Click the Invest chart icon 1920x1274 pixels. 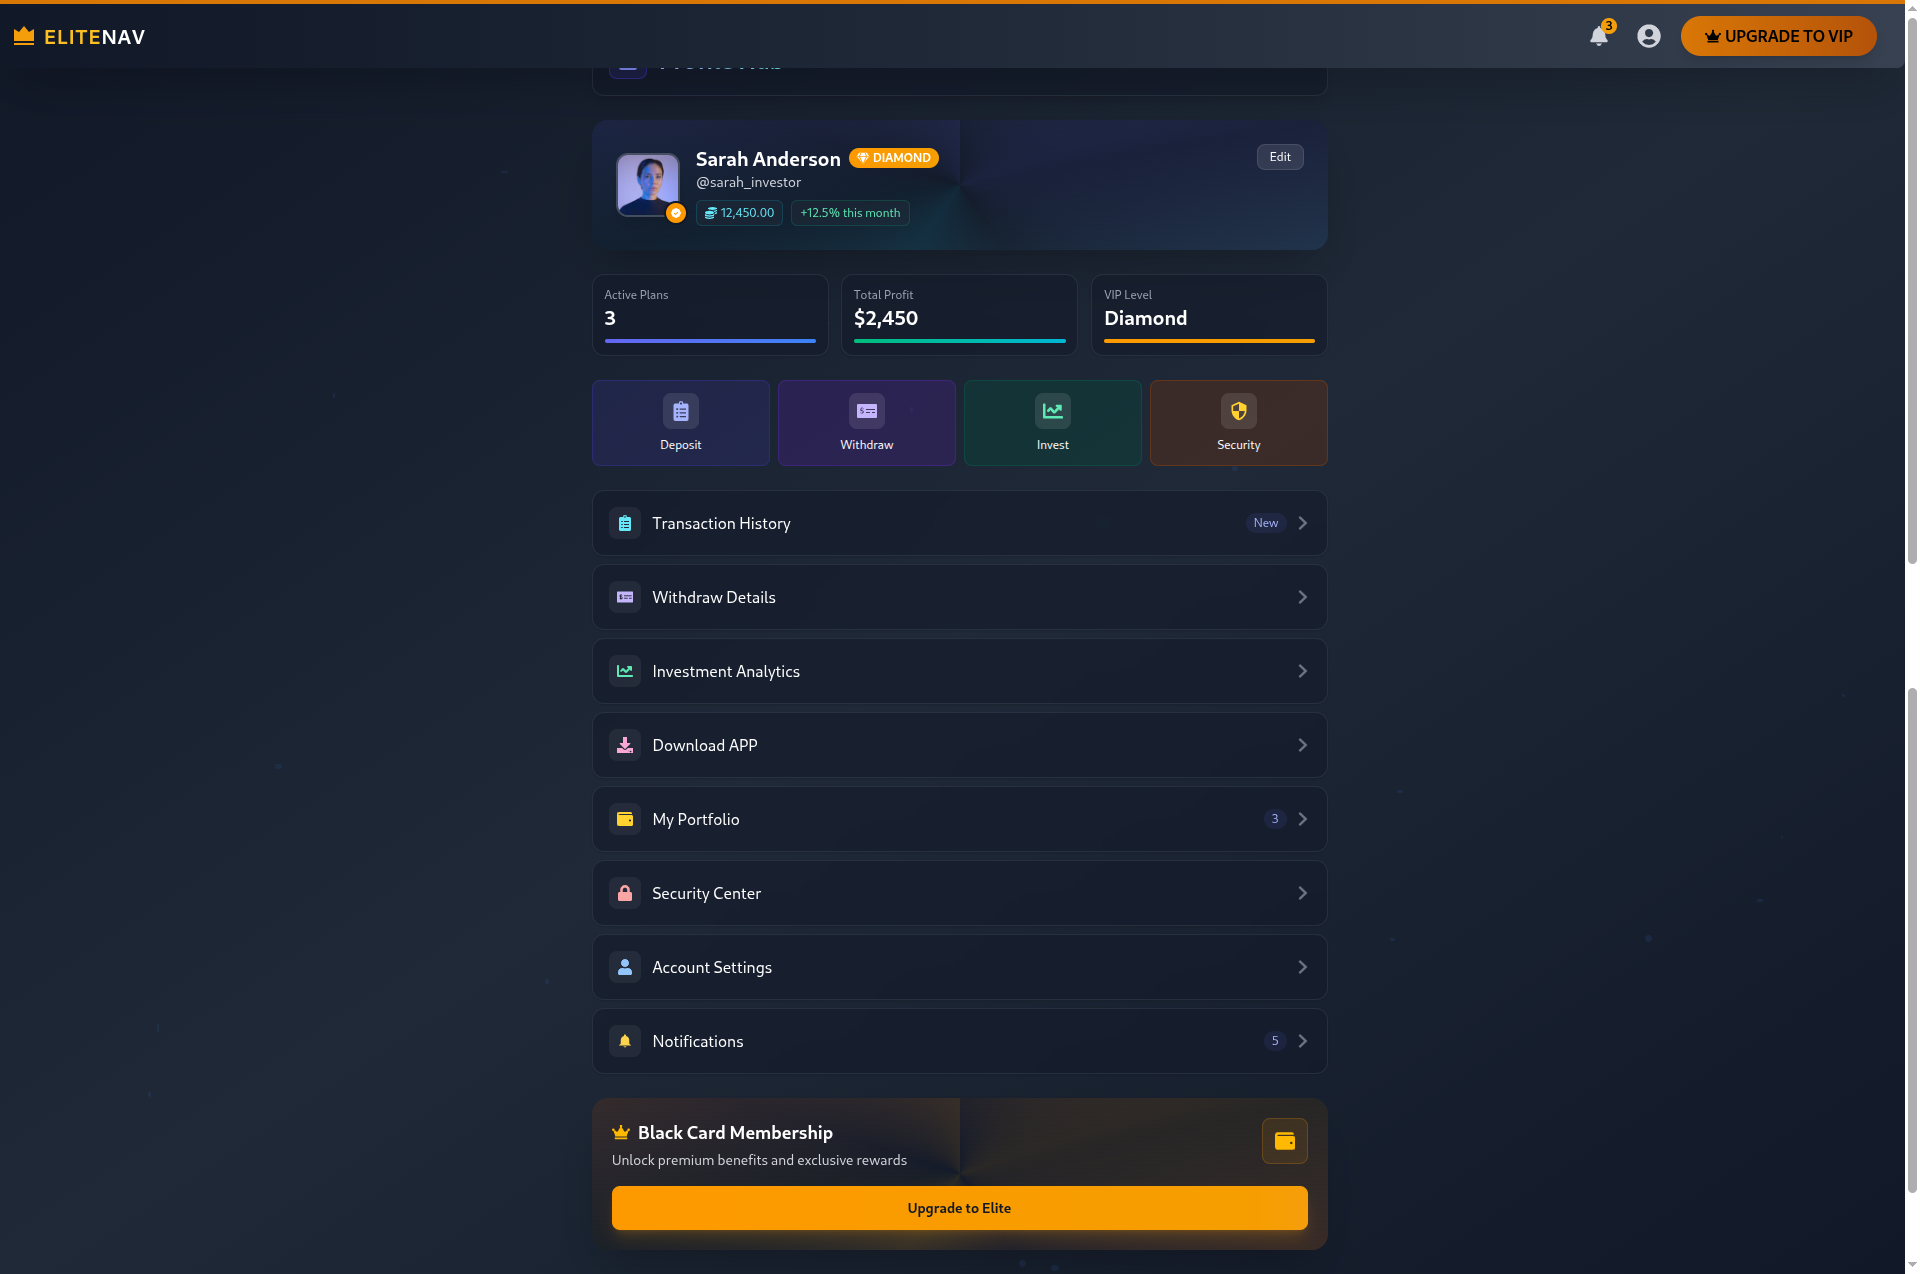(1052, 411)
